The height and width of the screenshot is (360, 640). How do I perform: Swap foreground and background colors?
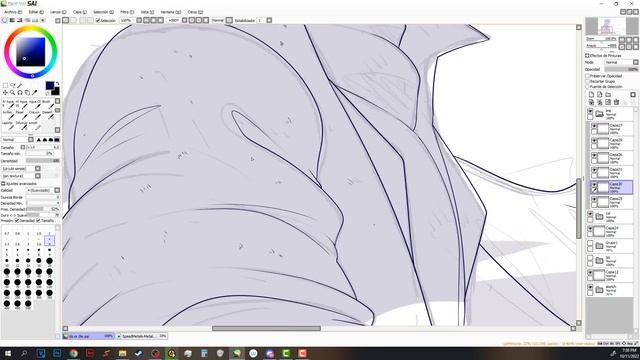(x=58, y=84)
